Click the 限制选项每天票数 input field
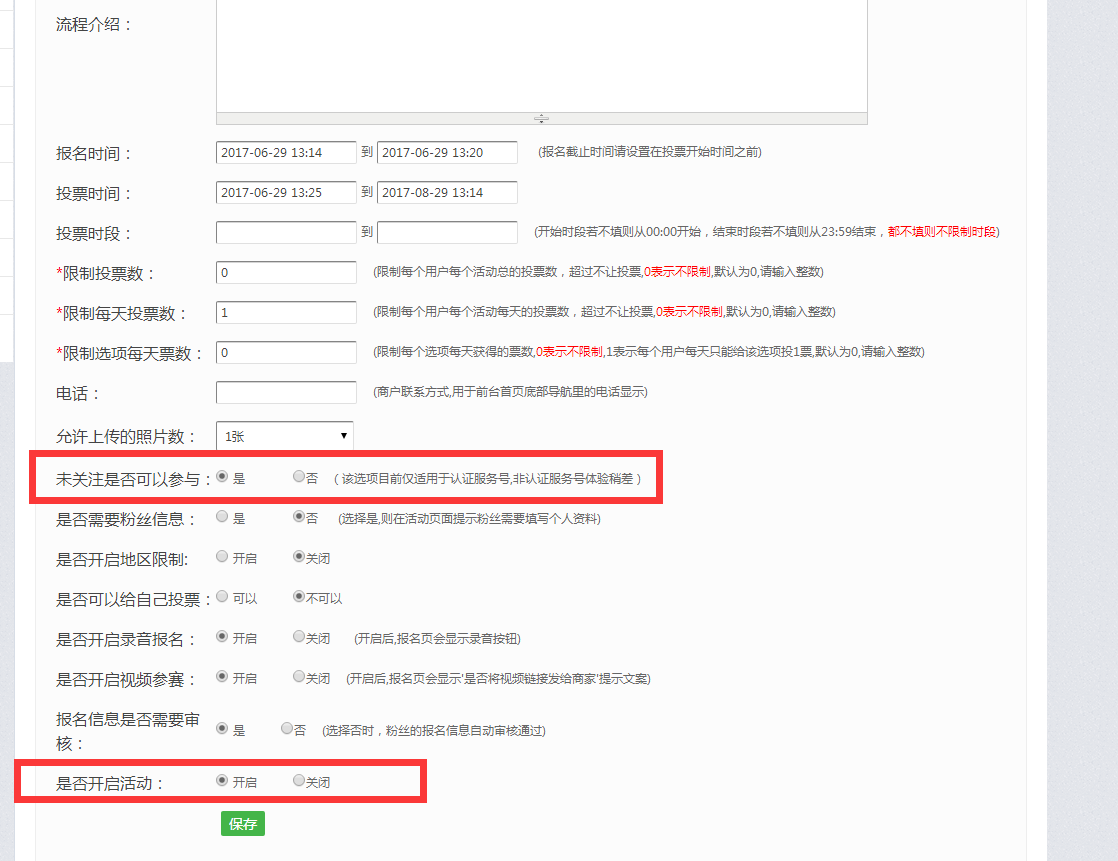 285,352
